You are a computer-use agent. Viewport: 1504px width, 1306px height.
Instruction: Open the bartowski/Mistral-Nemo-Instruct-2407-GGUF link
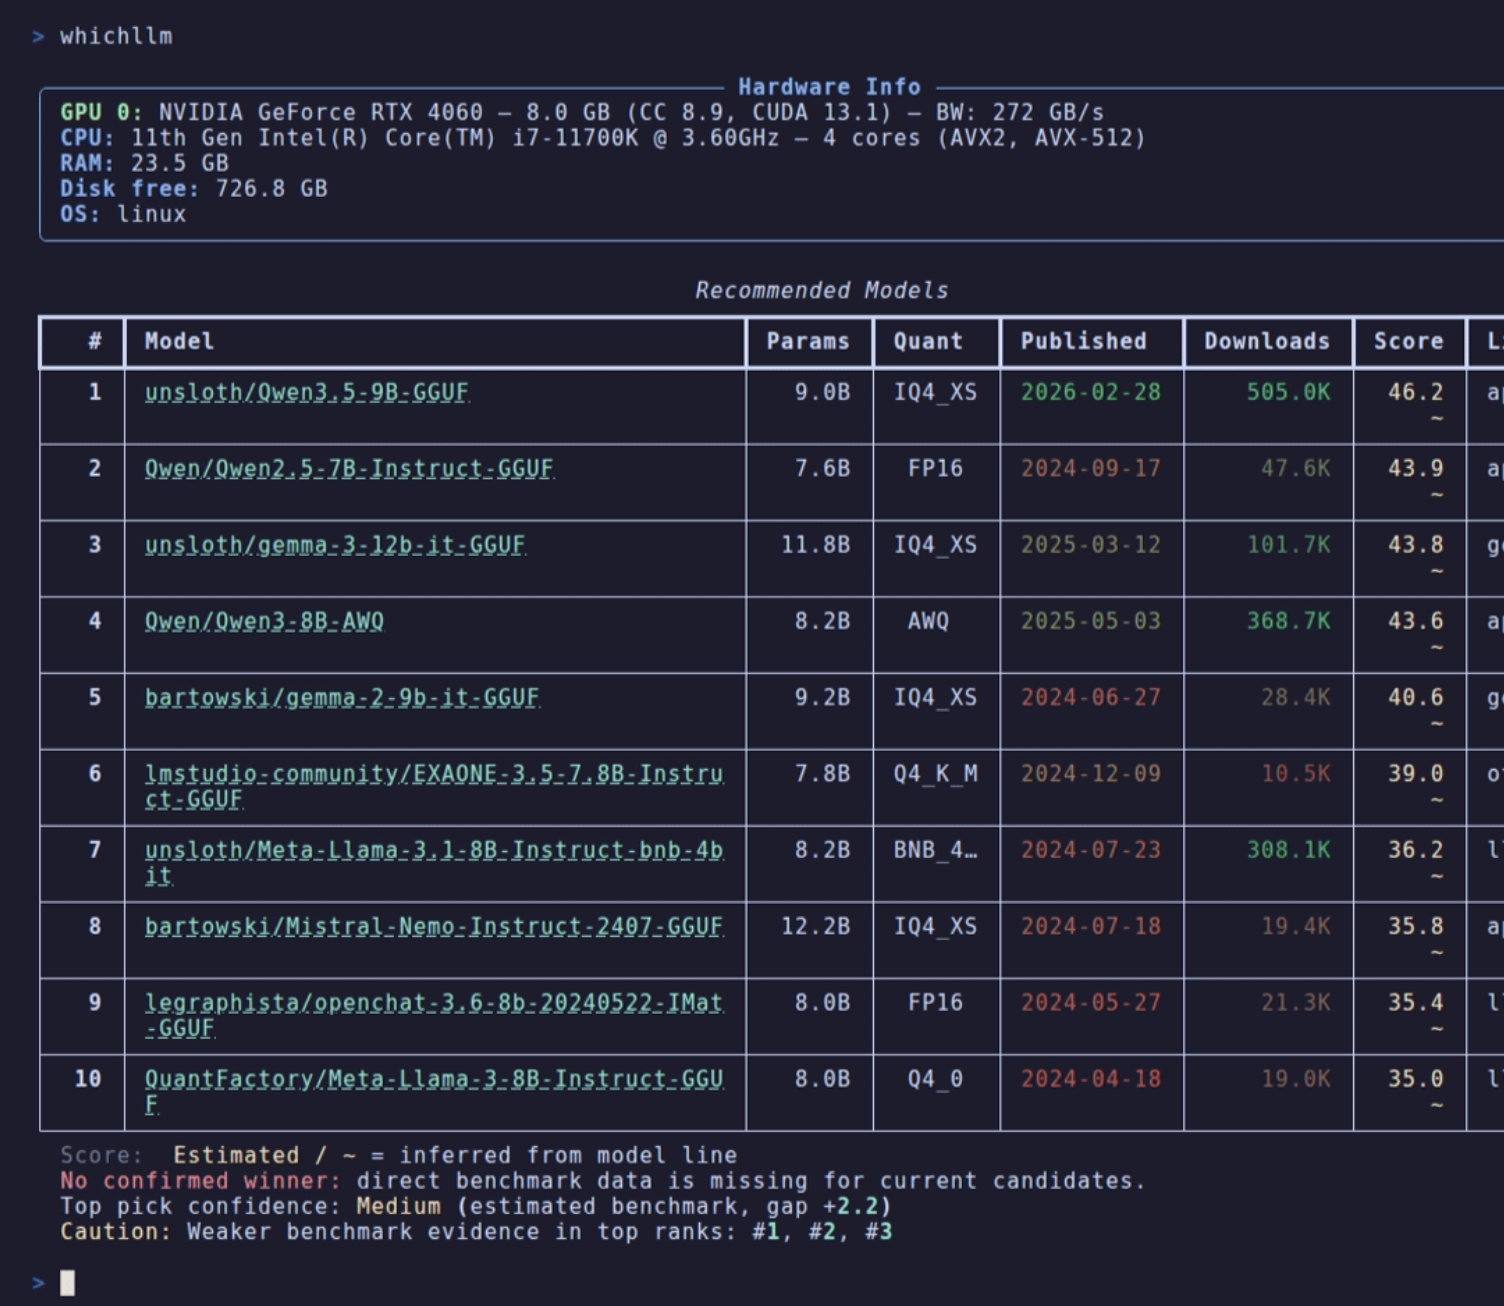(434, 926)
